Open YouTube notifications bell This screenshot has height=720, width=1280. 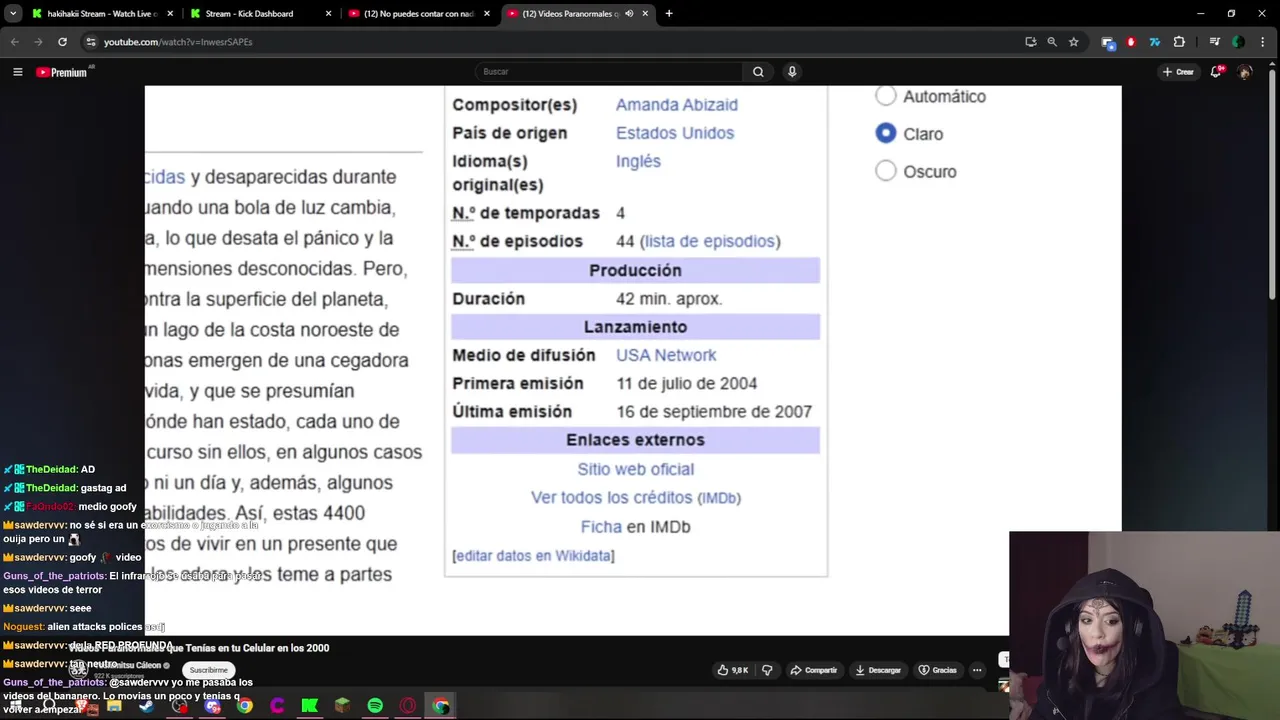(1217, 72)
